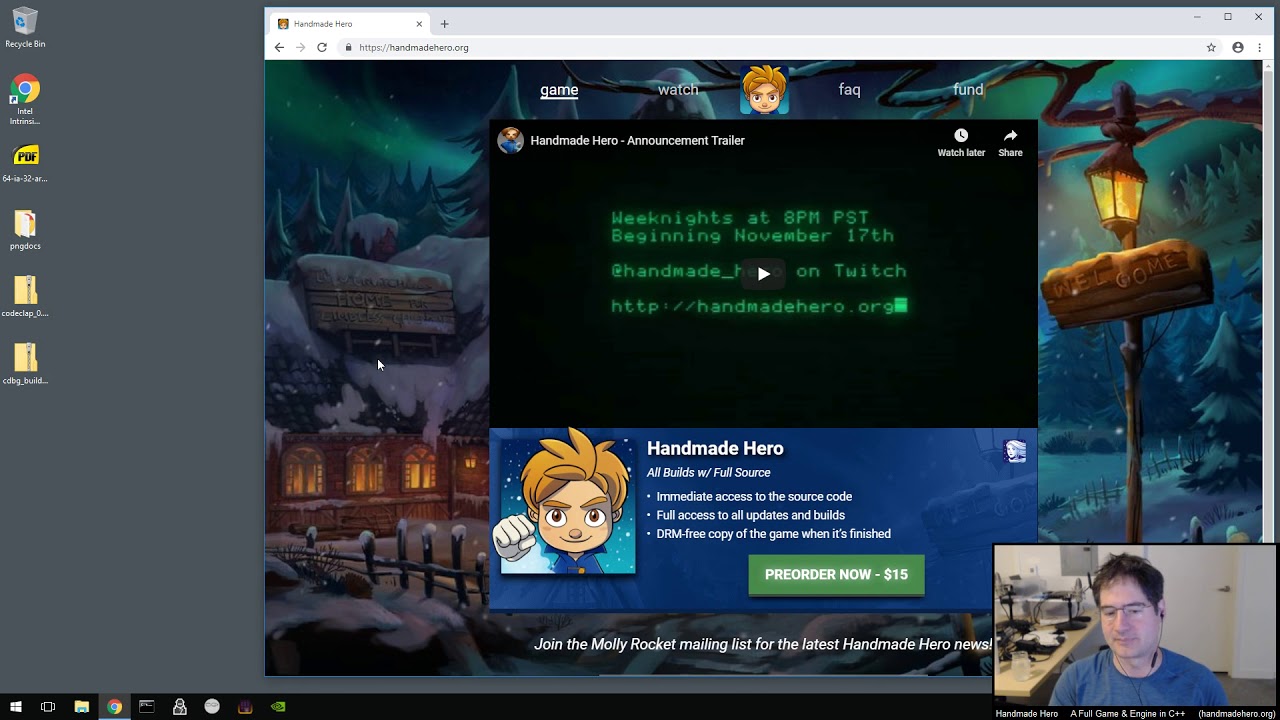This screenshot has width=1280, height=720.
Task: Open the Handmade Hero - Announcement Trailer title link
Action: click(637, 141)
